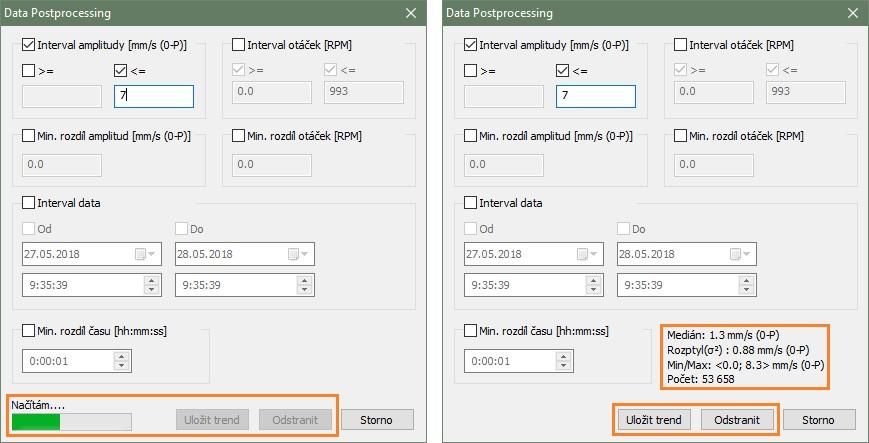
Task: Click Min. rozdíl amplitud field in left dialog
Action: [x=62, y=165]
